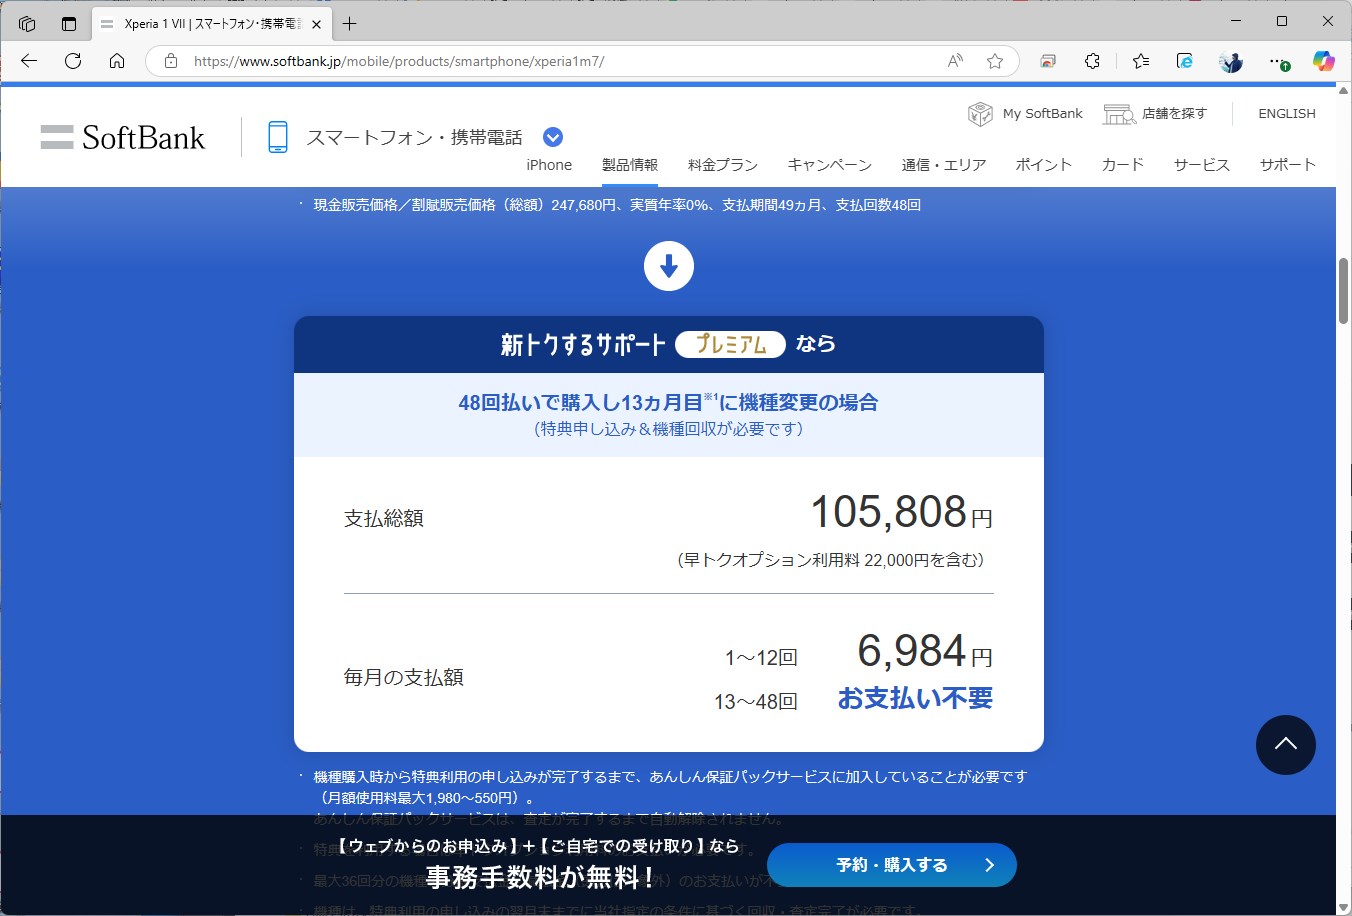The width and height of the screenshot is (1352, 916).
Task: Click the SoftBank logo
Action: tap(122, 137)
